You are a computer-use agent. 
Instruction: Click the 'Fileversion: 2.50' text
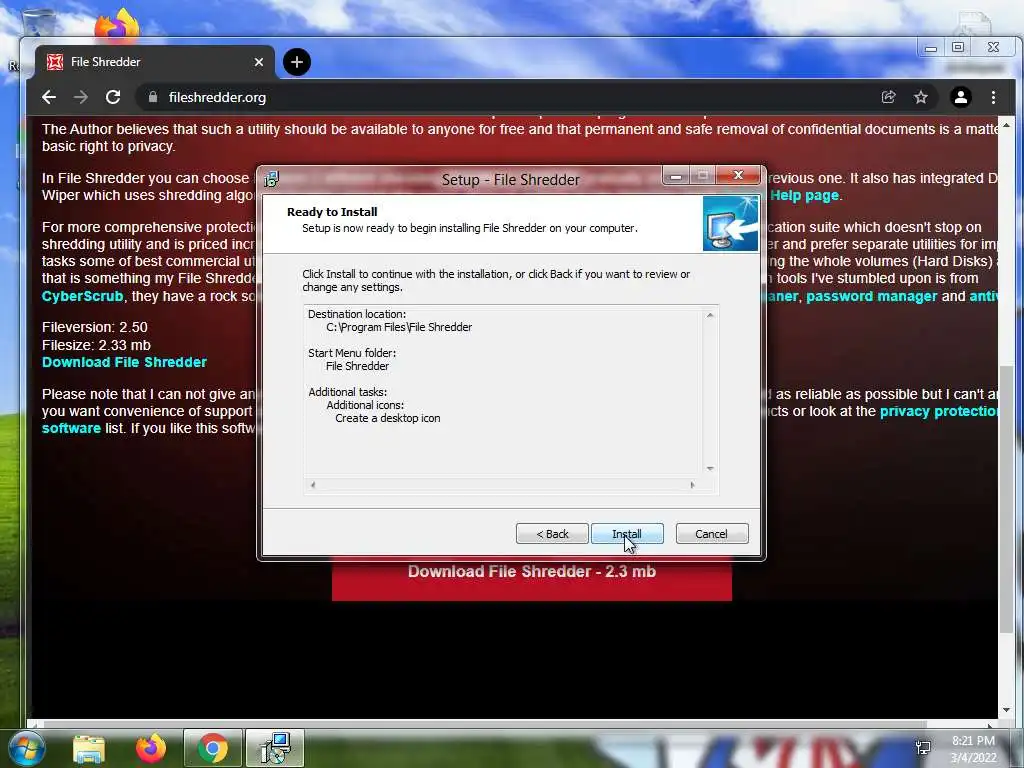(x=95, y=327)
